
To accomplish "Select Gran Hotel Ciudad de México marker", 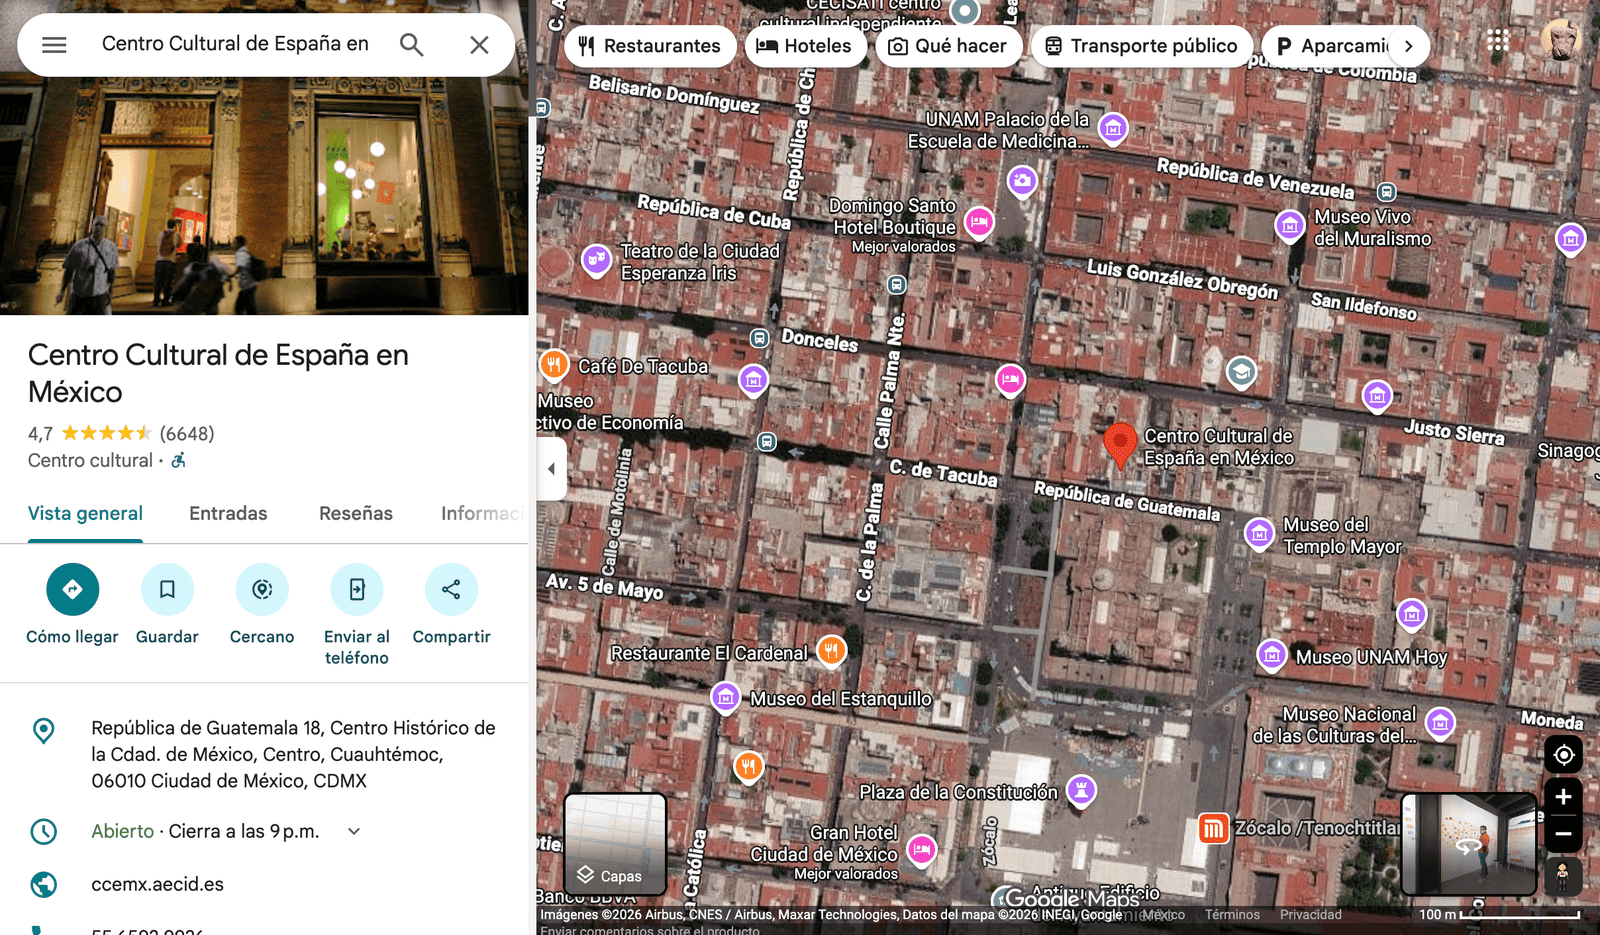I will pyautogui.click(x=922, y=850).
